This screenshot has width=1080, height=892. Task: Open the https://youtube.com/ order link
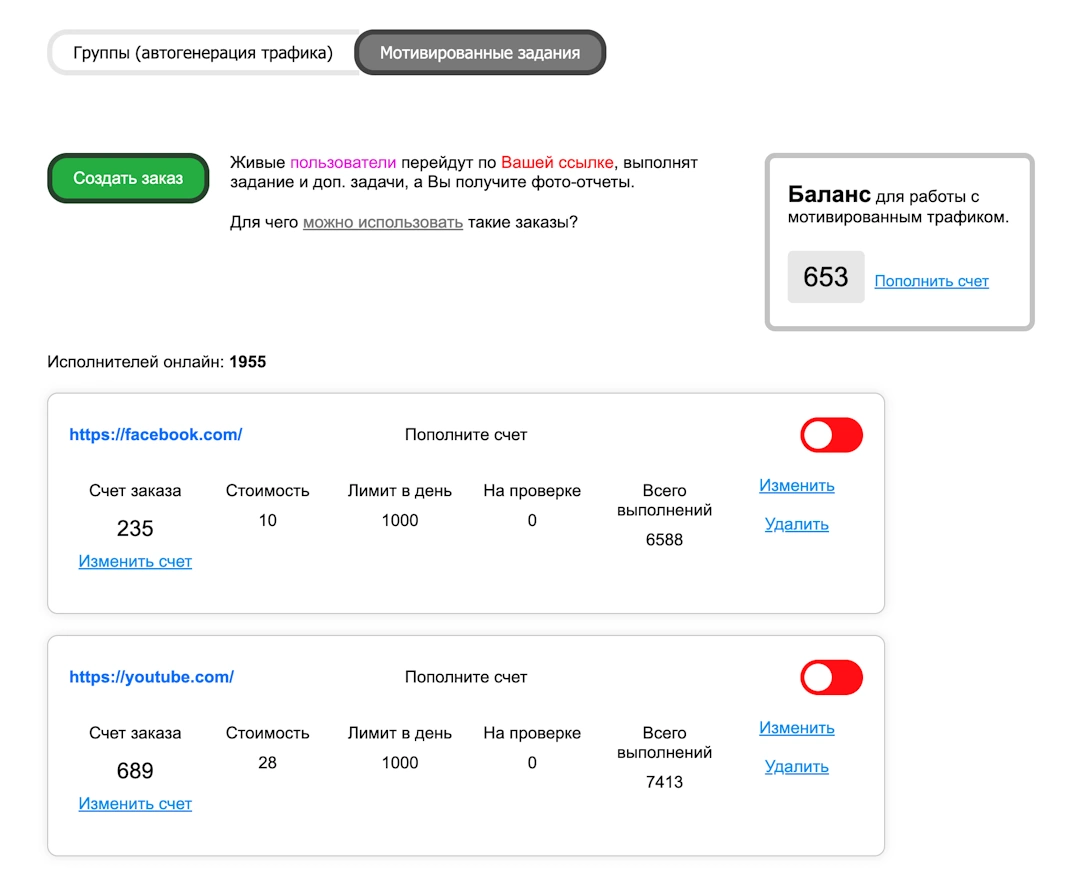(151, 677)
